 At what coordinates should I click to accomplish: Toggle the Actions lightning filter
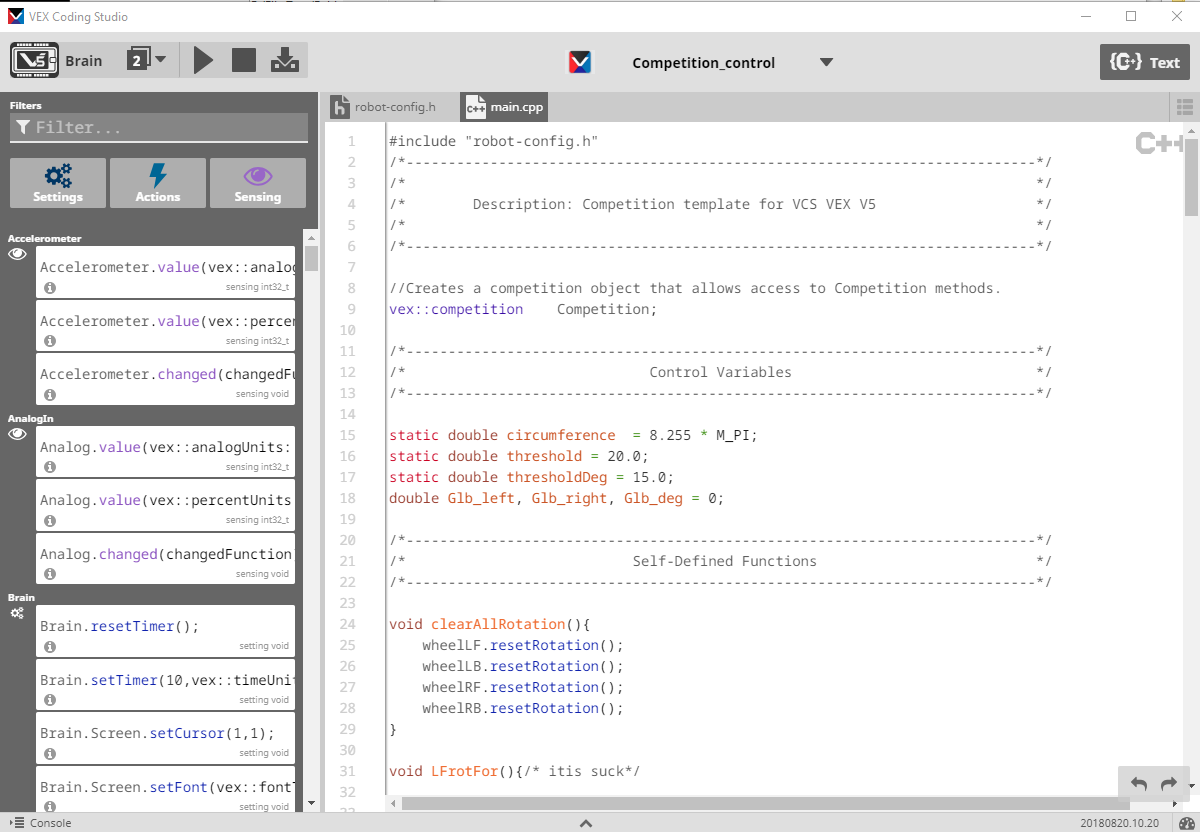click(158, 183)
